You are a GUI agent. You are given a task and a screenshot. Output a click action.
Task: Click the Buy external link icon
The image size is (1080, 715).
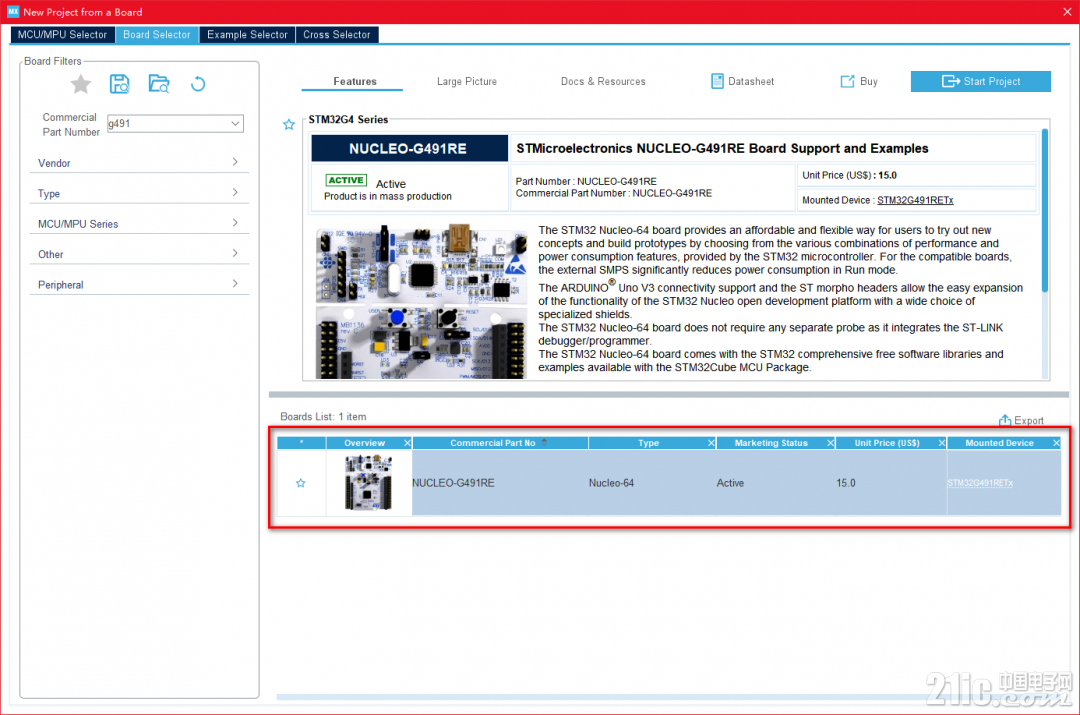[x=847, y=81]
